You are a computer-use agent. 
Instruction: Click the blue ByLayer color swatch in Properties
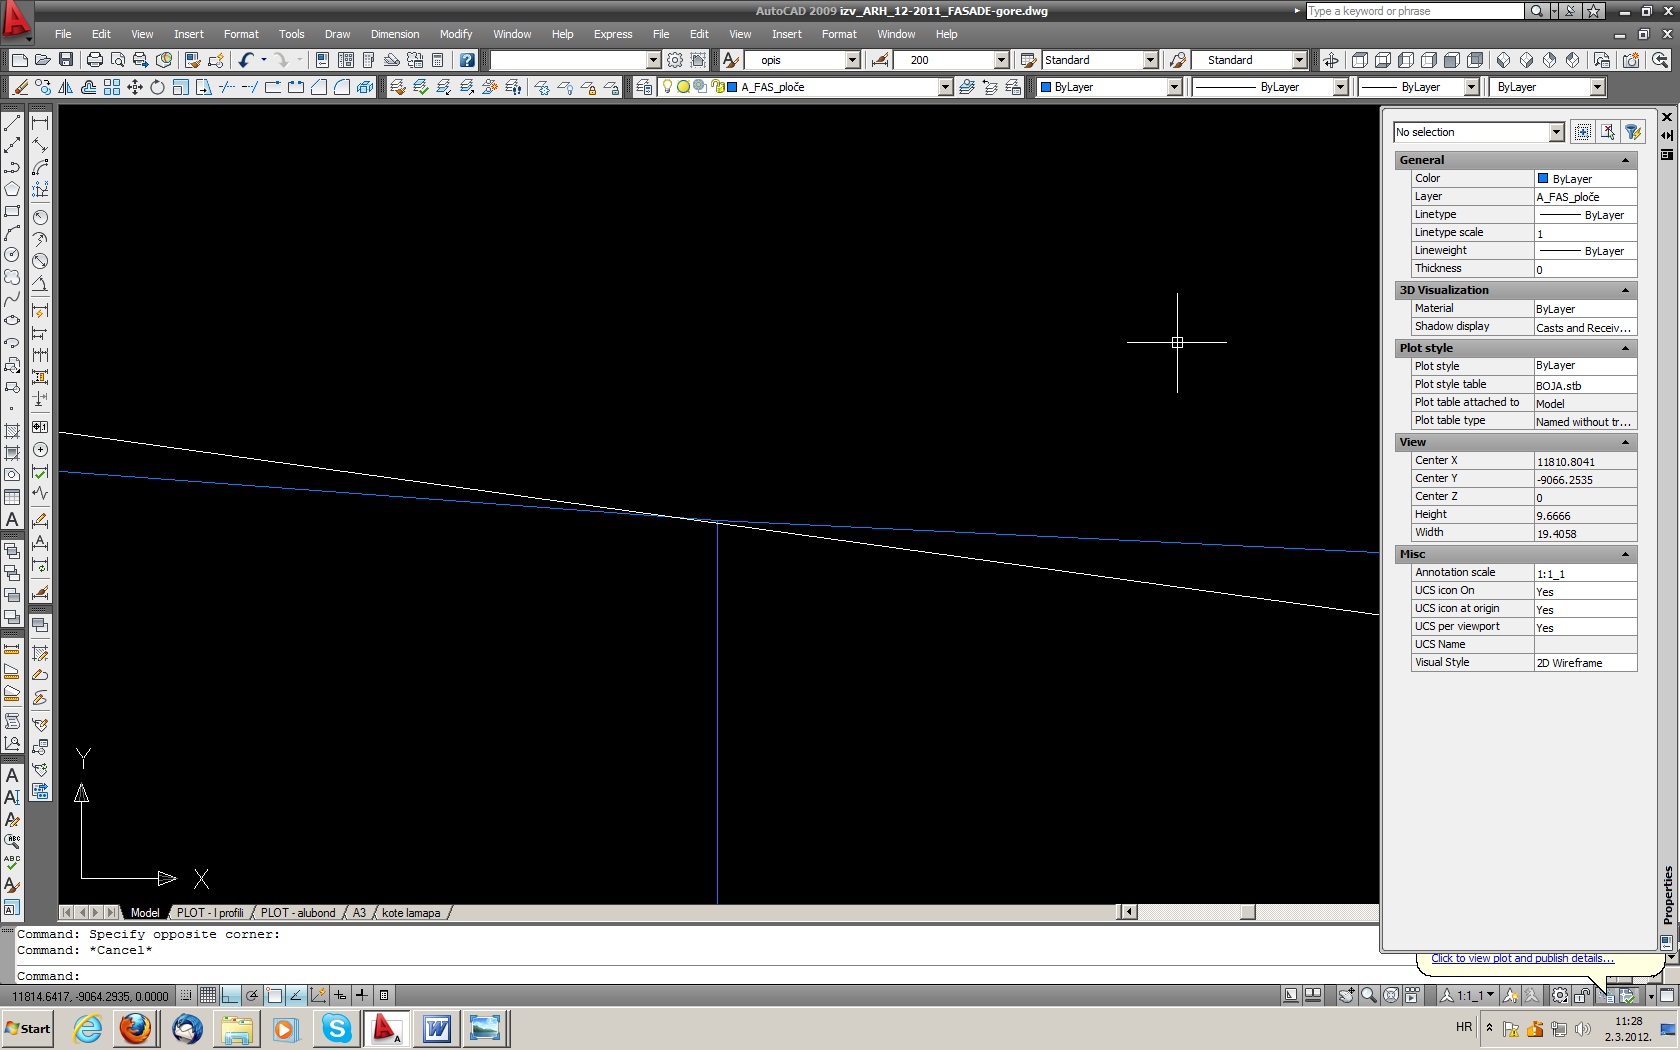[x=1543, y=179]
